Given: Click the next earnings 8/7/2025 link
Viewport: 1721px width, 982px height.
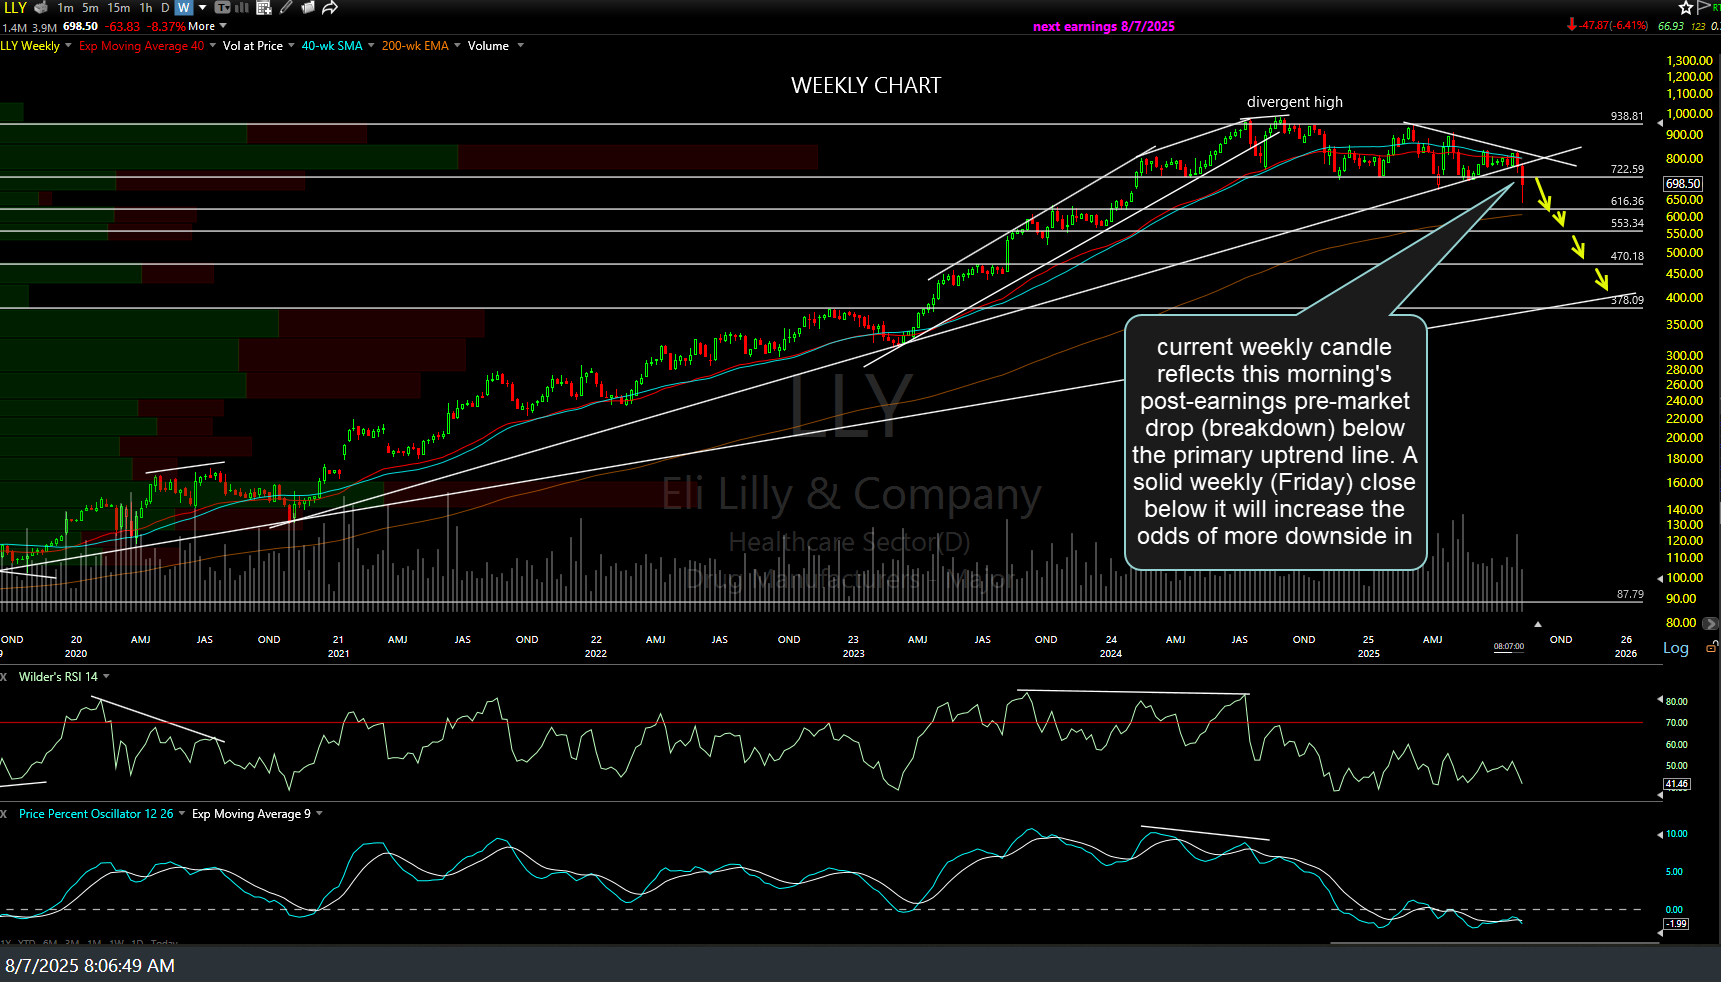Looking at the screenshot, I should (1104, 26).
